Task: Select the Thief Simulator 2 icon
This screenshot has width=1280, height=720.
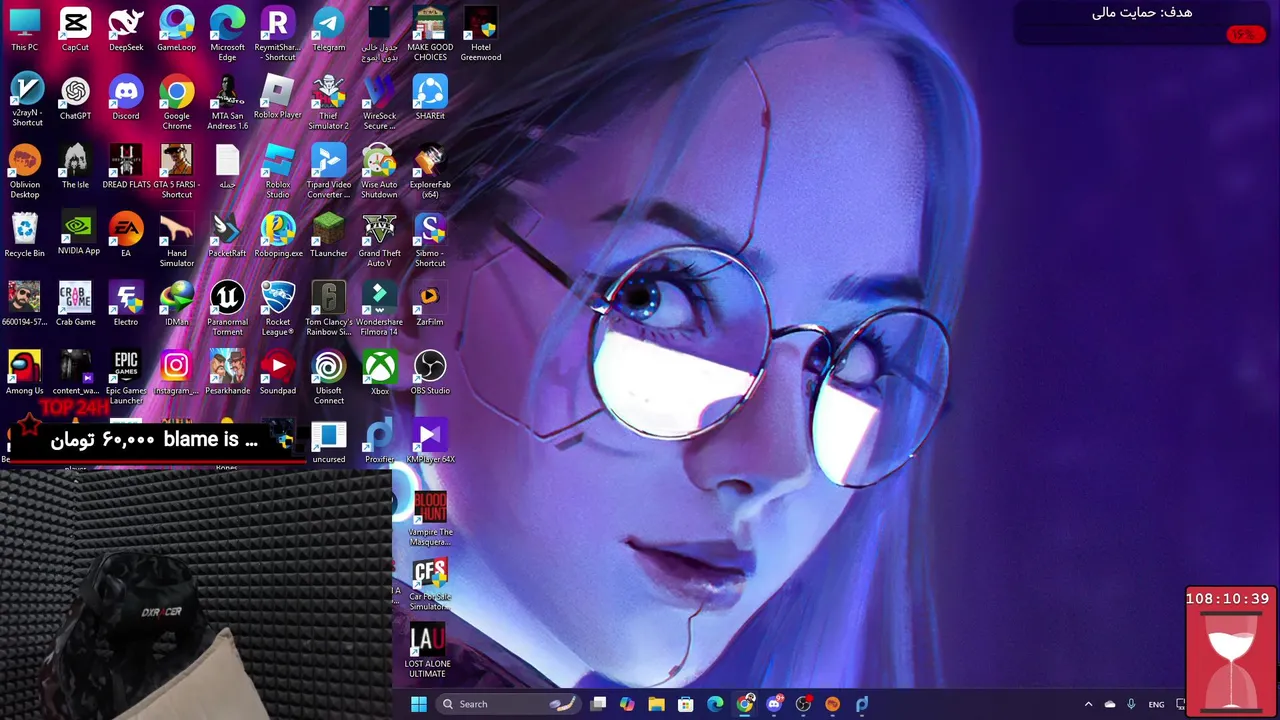Action: point(329,102)
